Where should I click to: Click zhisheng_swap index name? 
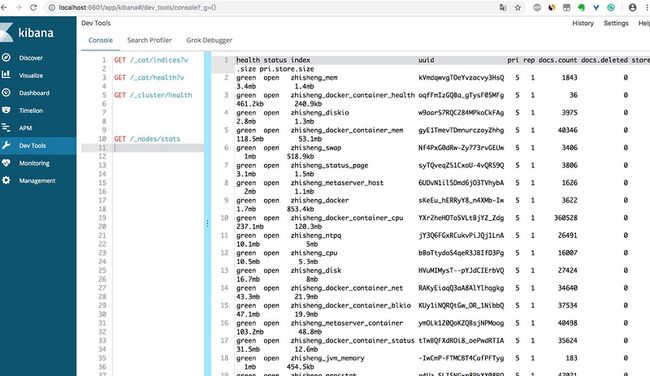point(316,148)
